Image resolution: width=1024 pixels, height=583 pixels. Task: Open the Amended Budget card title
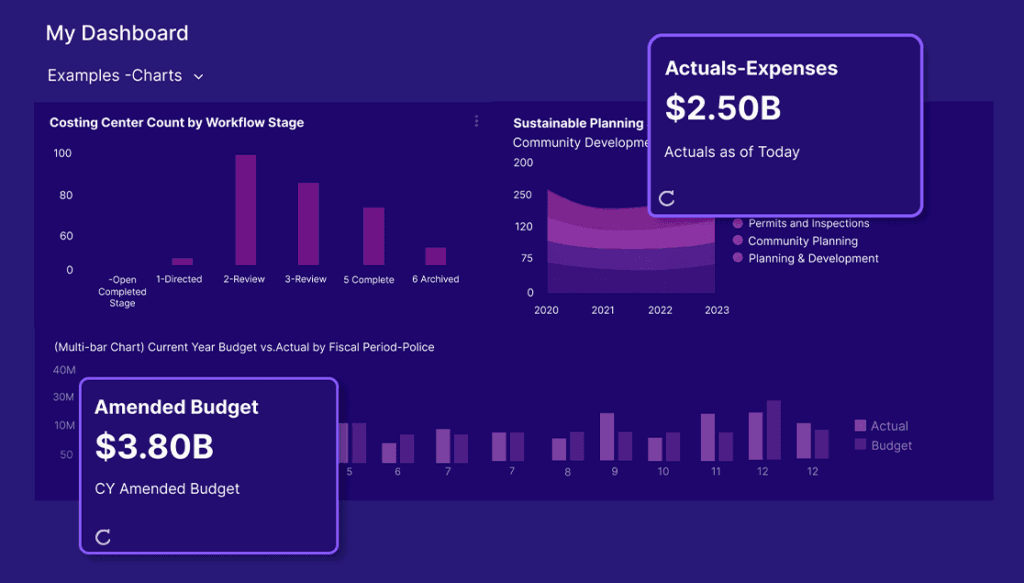(176, 407)
